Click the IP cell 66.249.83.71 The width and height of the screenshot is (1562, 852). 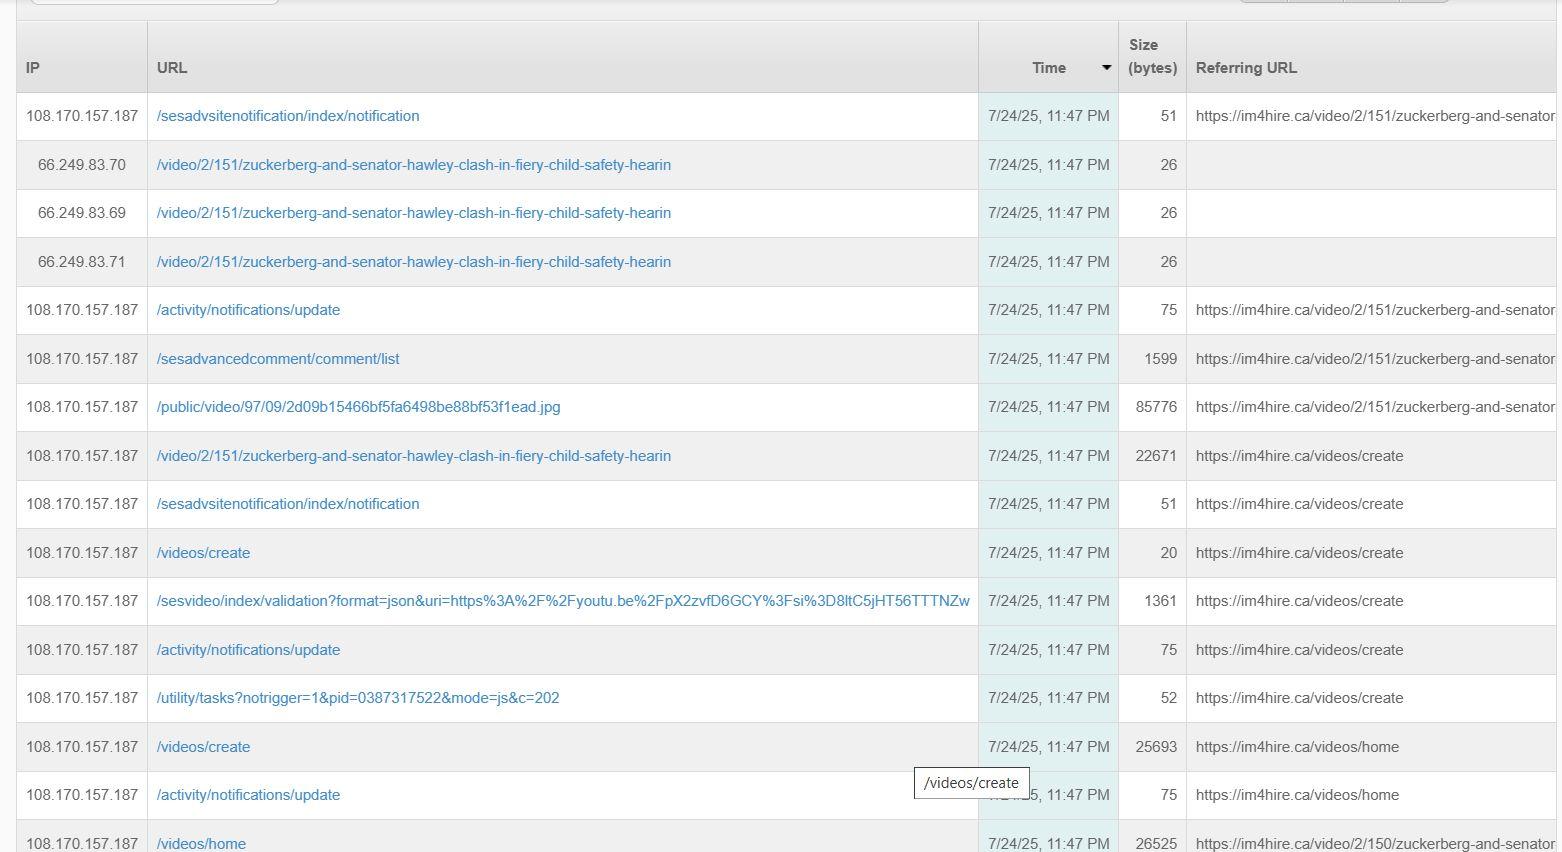pyautogui.click(x=81, y=262)
